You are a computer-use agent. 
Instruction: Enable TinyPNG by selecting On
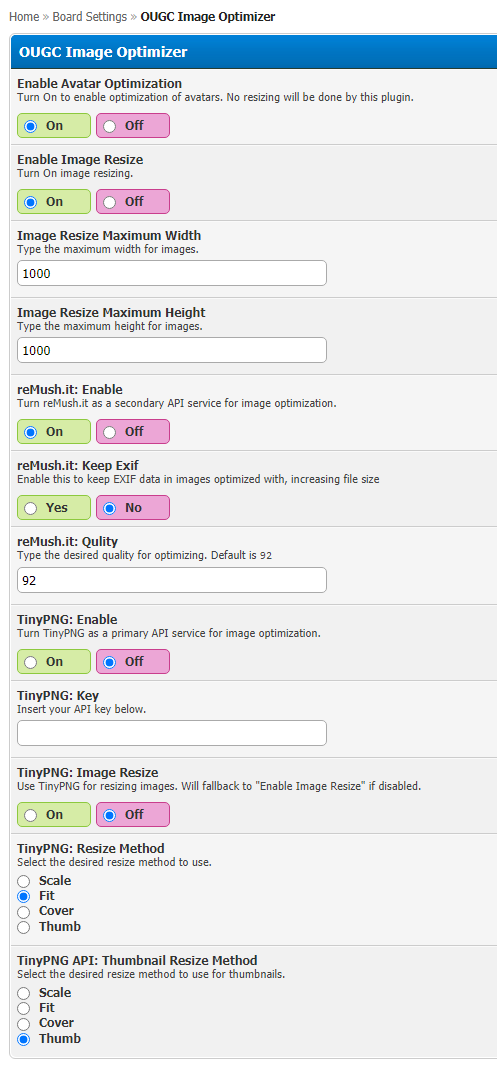pyautogui.click(x=54, y=661)
